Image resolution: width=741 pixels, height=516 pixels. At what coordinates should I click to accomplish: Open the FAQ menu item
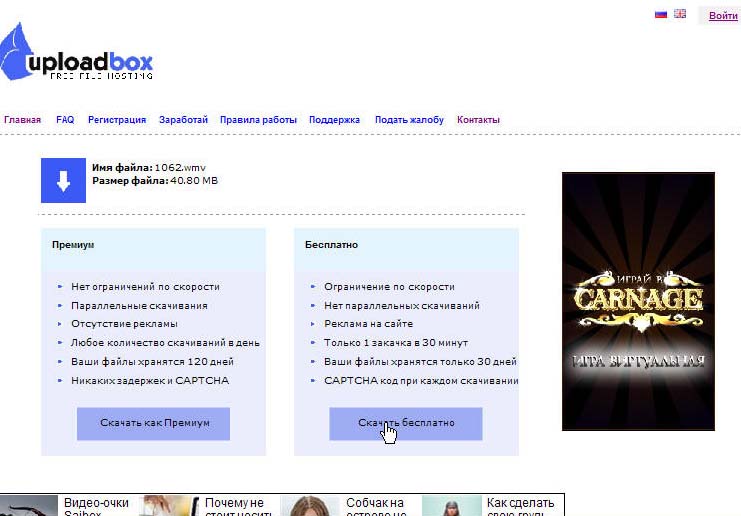pyautogui.click(x=65, y=120)
